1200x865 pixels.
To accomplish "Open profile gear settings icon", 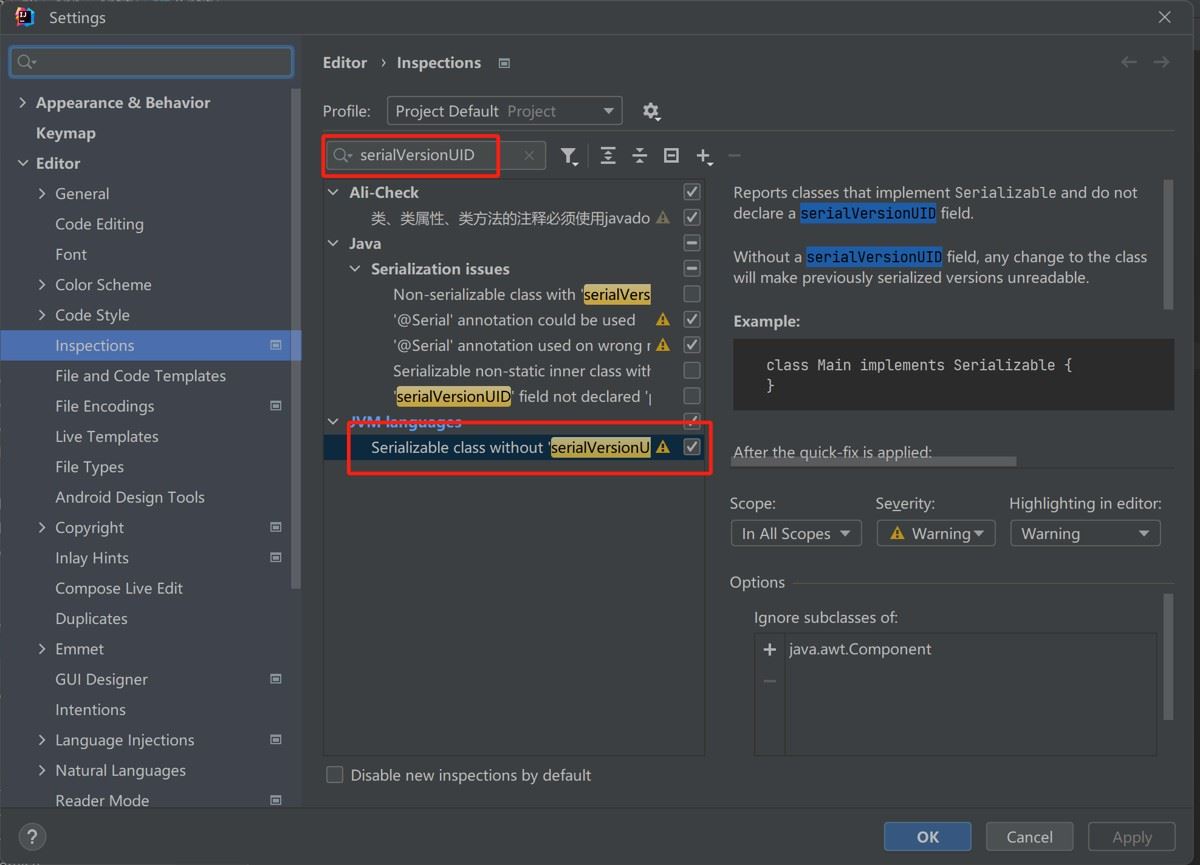I will [x=651, y=111].
